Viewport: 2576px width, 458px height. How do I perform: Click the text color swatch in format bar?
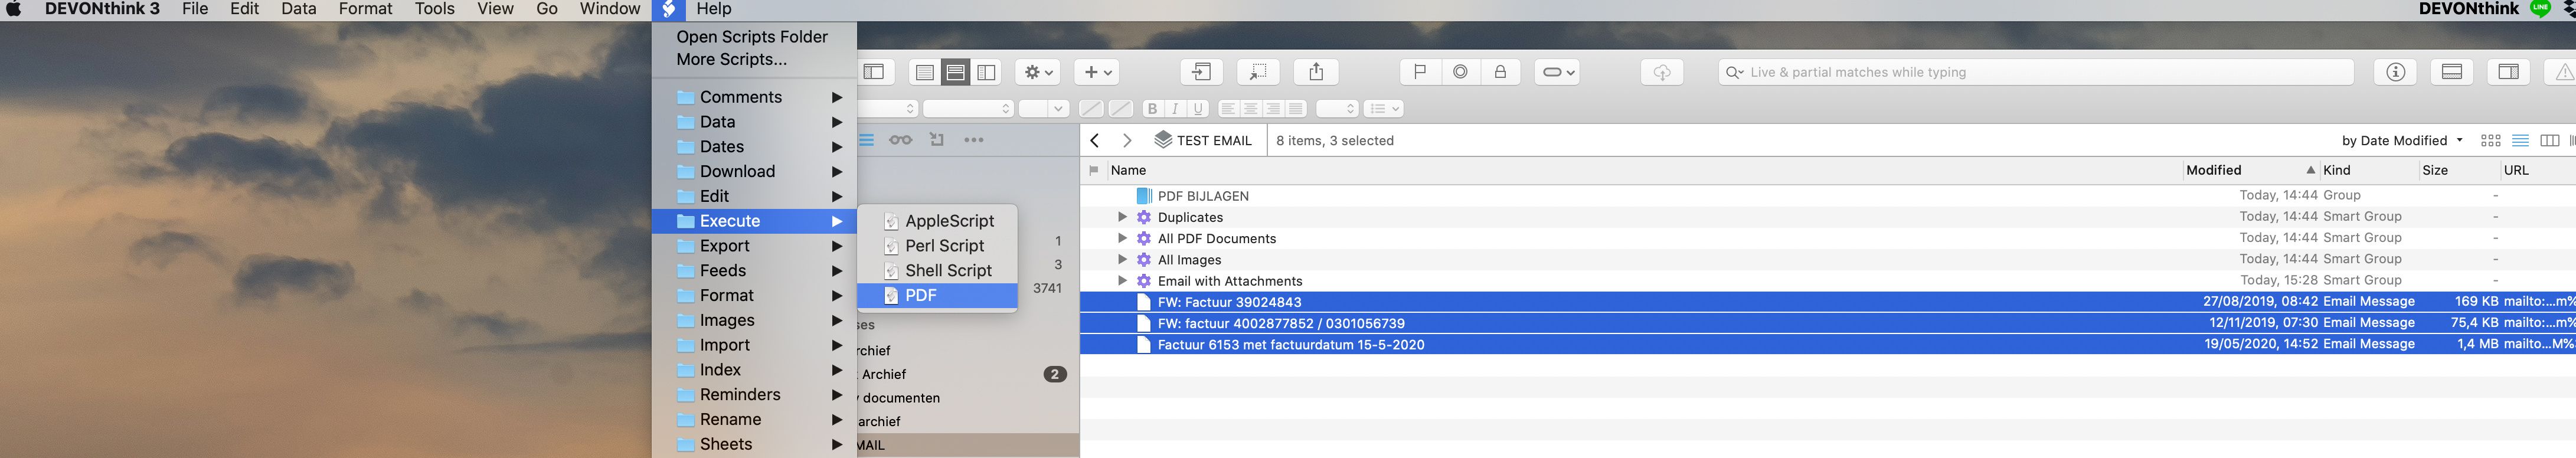click(x=1091, y=109)
